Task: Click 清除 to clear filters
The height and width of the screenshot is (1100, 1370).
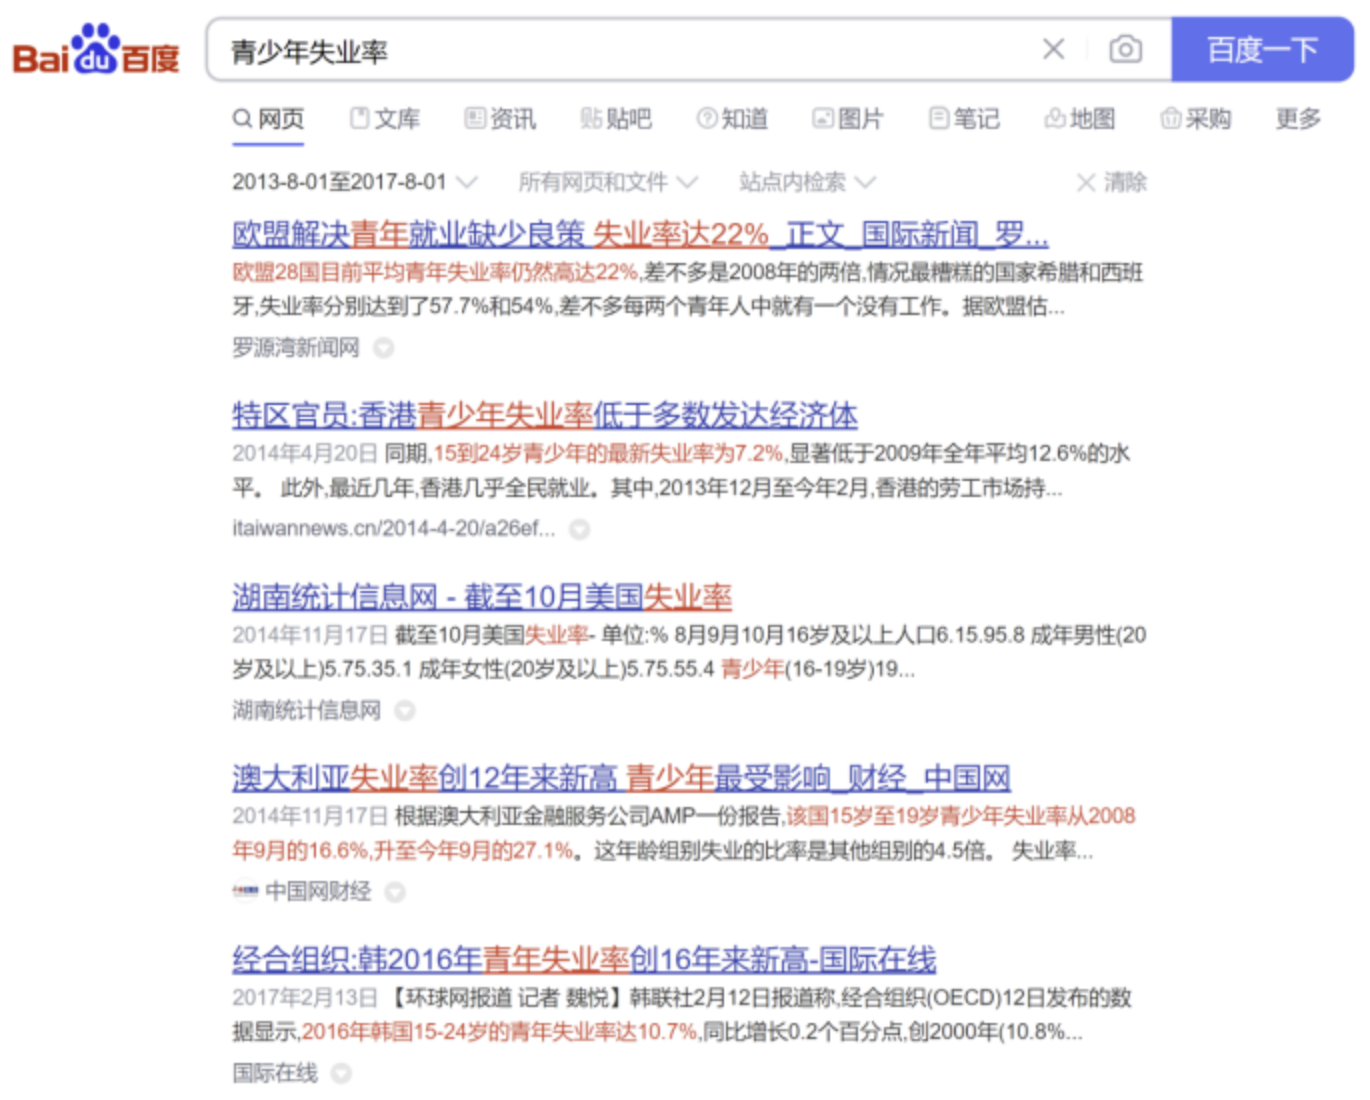Action: click(x=1112, y=182)
